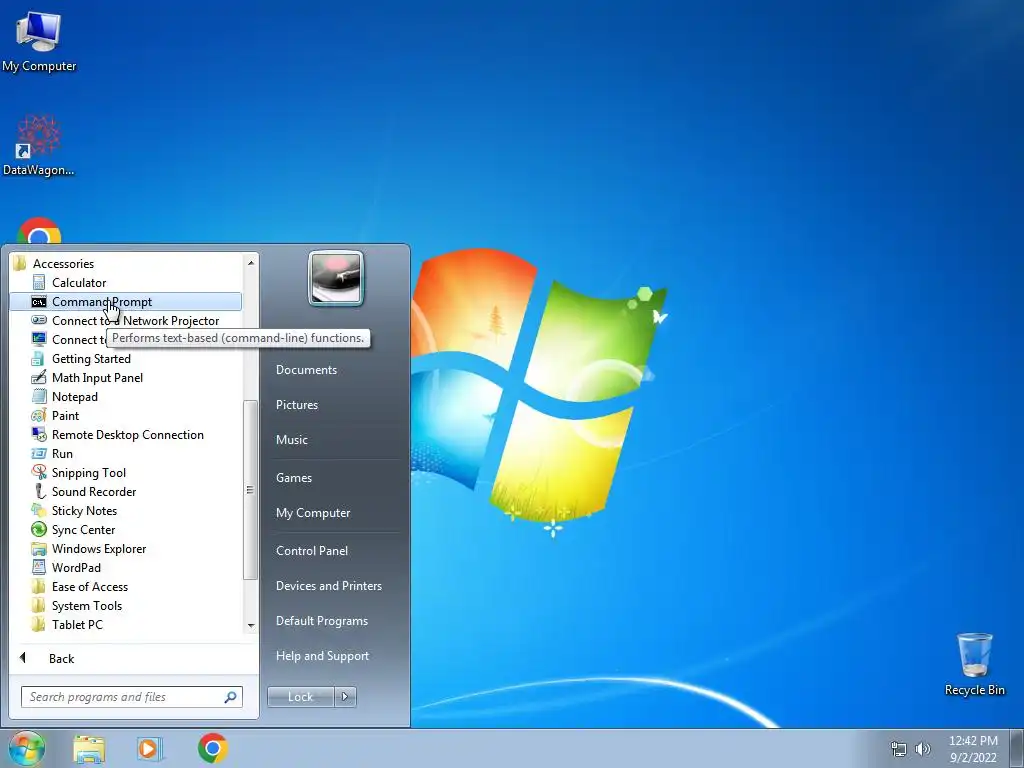Launch WordPad
This screenshot has width=1024, height=768.
tap(125, 568)
